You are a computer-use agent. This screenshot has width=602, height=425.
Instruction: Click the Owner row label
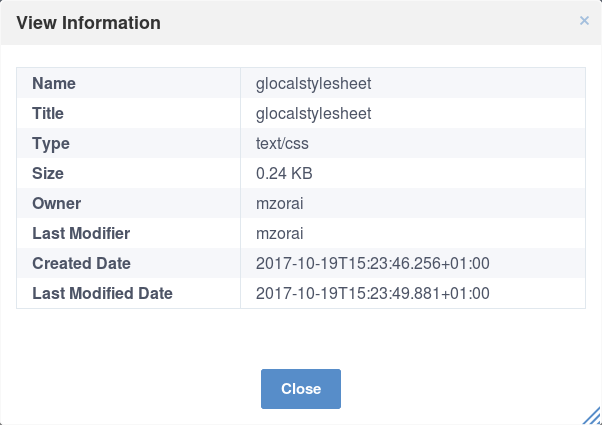pyautogui.click(x=56, y=203)
